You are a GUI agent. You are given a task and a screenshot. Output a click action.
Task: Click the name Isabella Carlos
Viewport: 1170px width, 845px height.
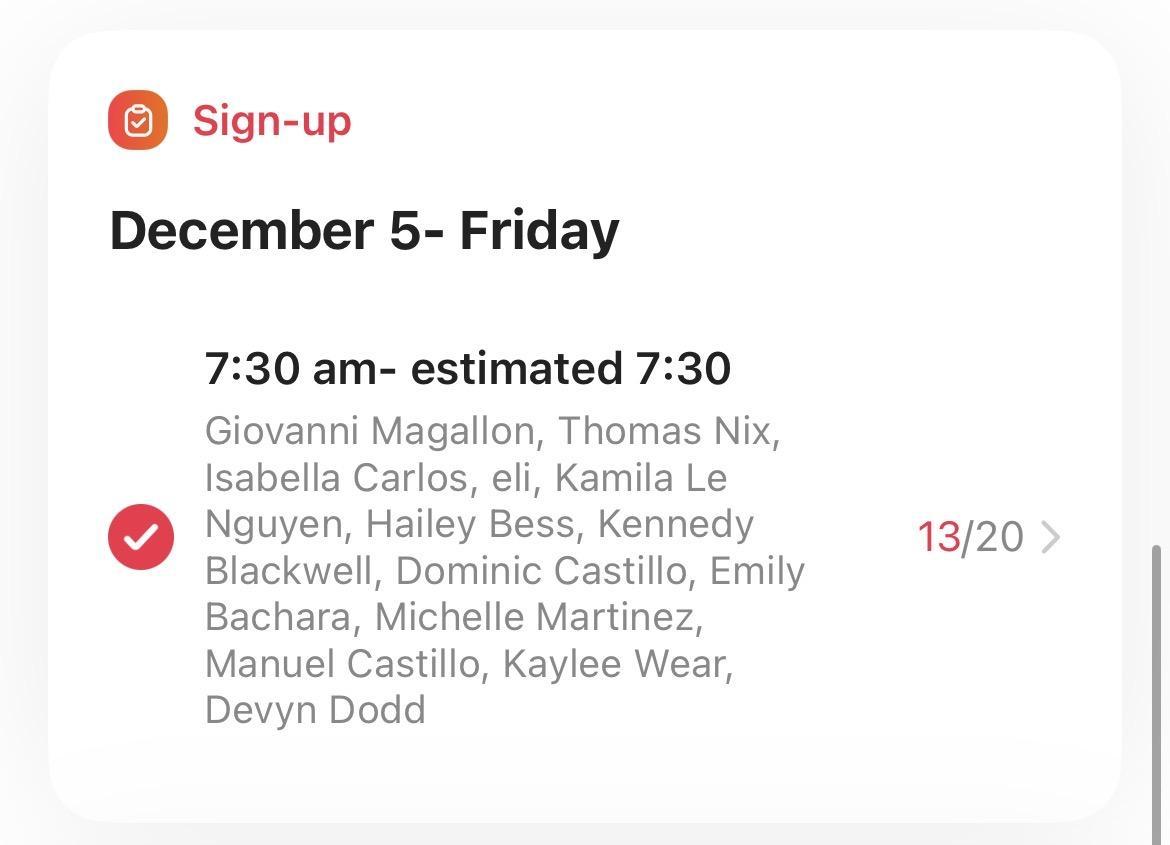(336, 478)
